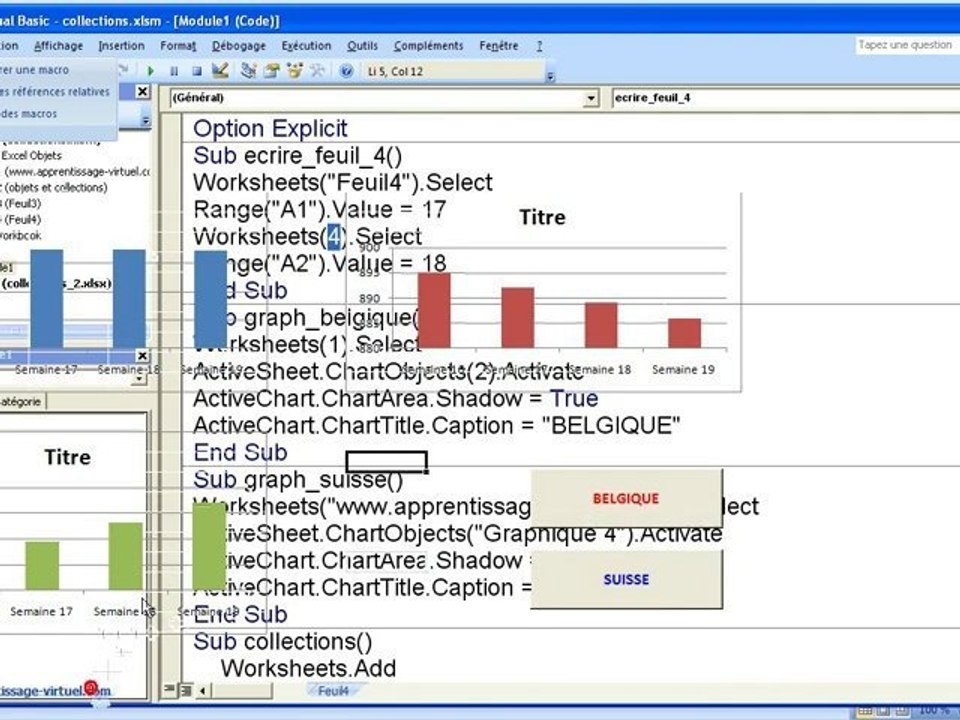Open the Toolbox icon with crossed tools
The width and height of the screenshot is (960, 720).
[317, 70]
